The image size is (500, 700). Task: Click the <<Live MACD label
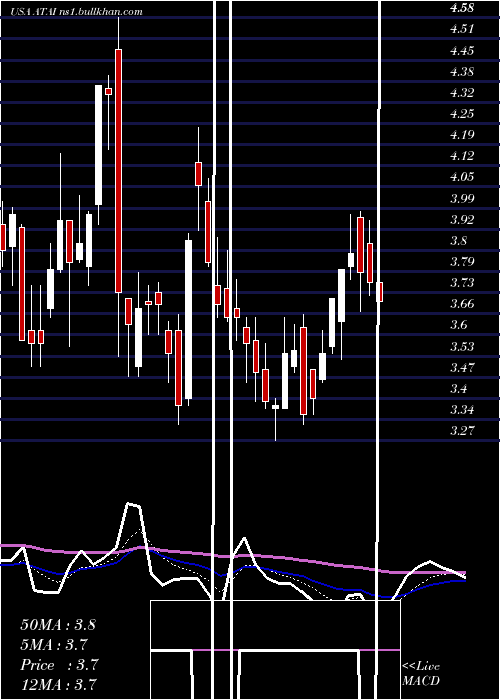point(421,673)
